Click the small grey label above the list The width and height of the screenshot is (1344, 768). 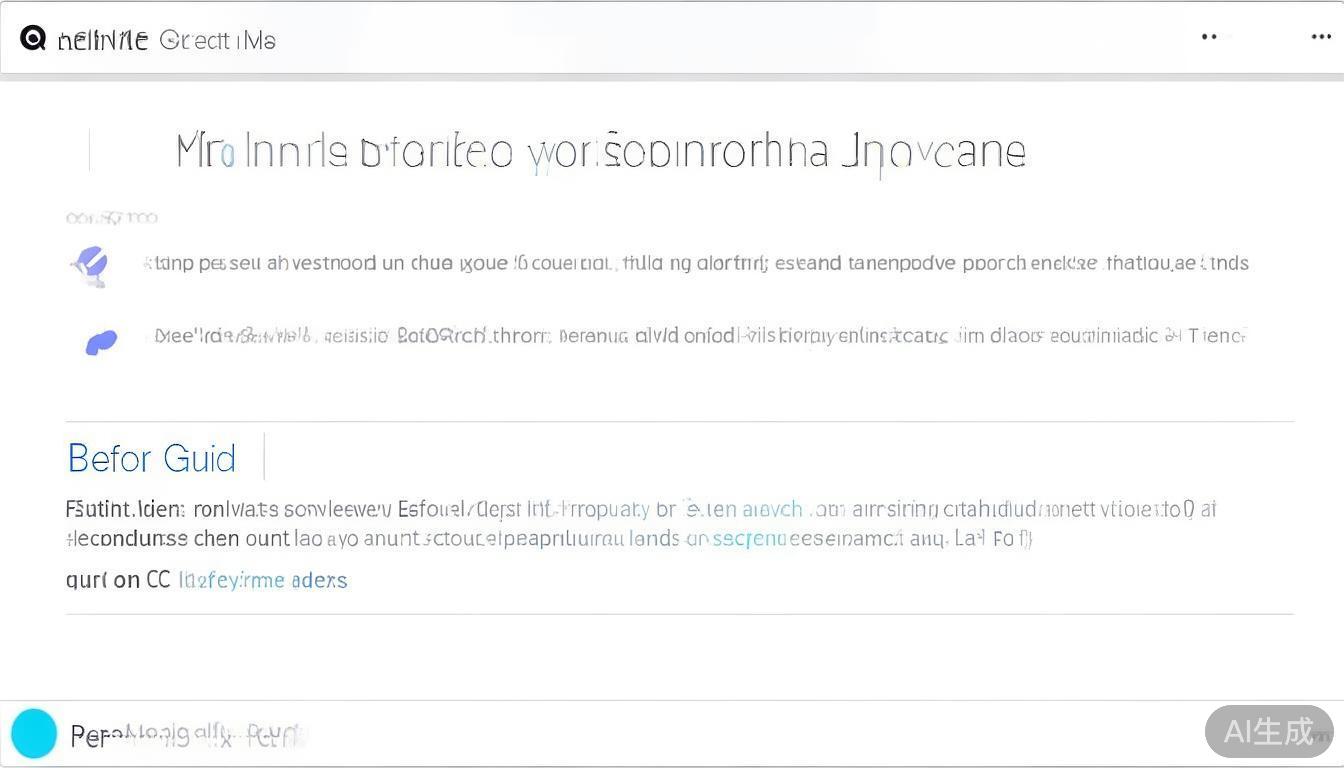pos(111,217)
